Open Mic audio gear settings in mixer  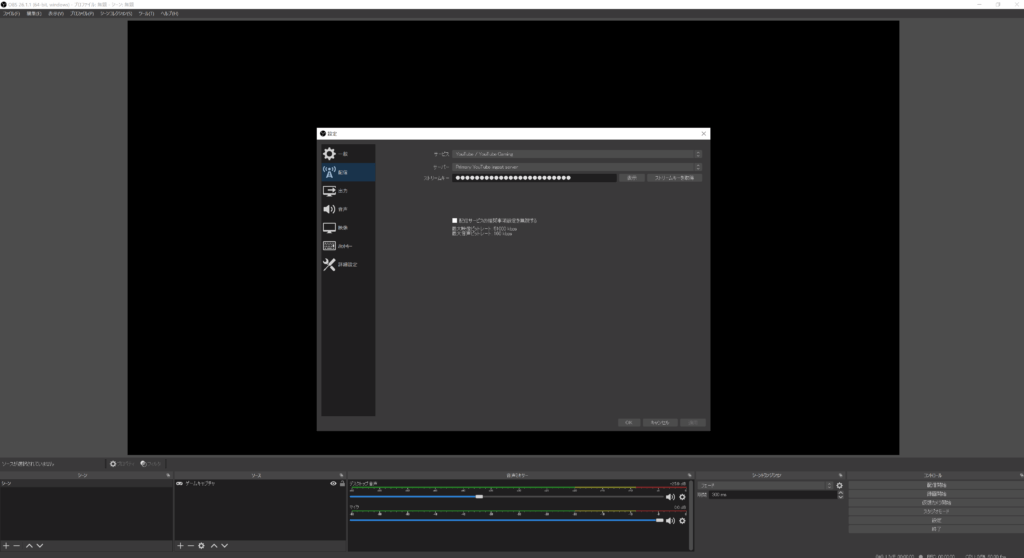coord(682,521)
